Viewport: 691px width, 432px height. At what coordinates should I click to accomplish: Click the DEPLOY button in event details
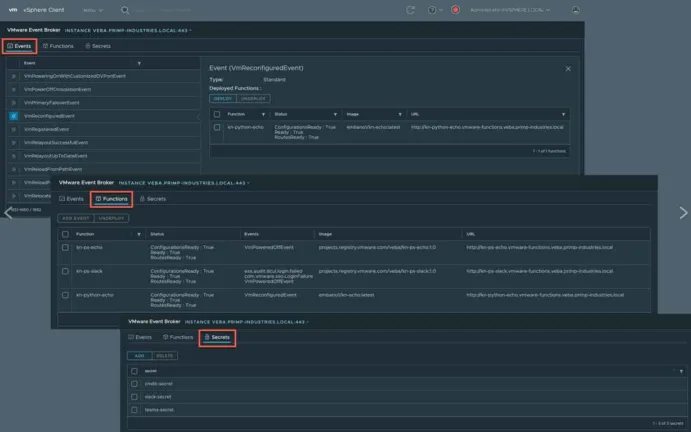pos(223,99)
